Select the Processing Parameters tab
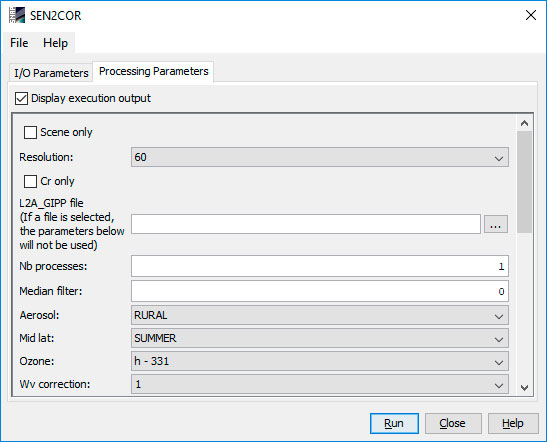The image size is (547, 442). [x=153, y=71]
